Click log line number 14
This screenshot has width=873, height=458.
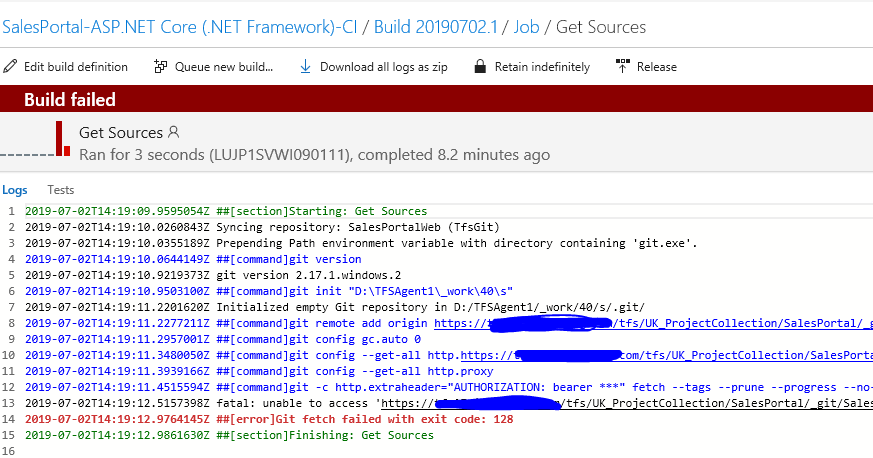coord(8,419)
